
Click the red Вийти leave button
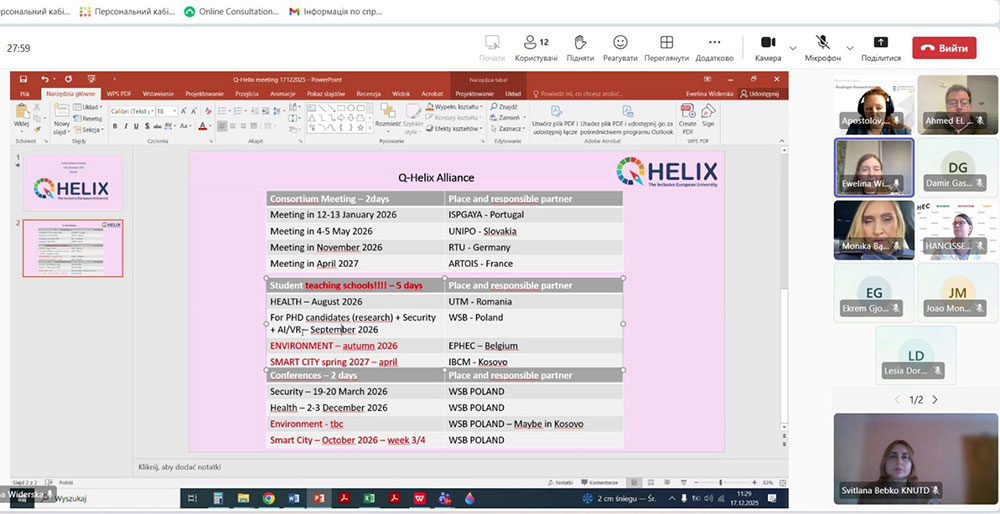click(944, 48)
